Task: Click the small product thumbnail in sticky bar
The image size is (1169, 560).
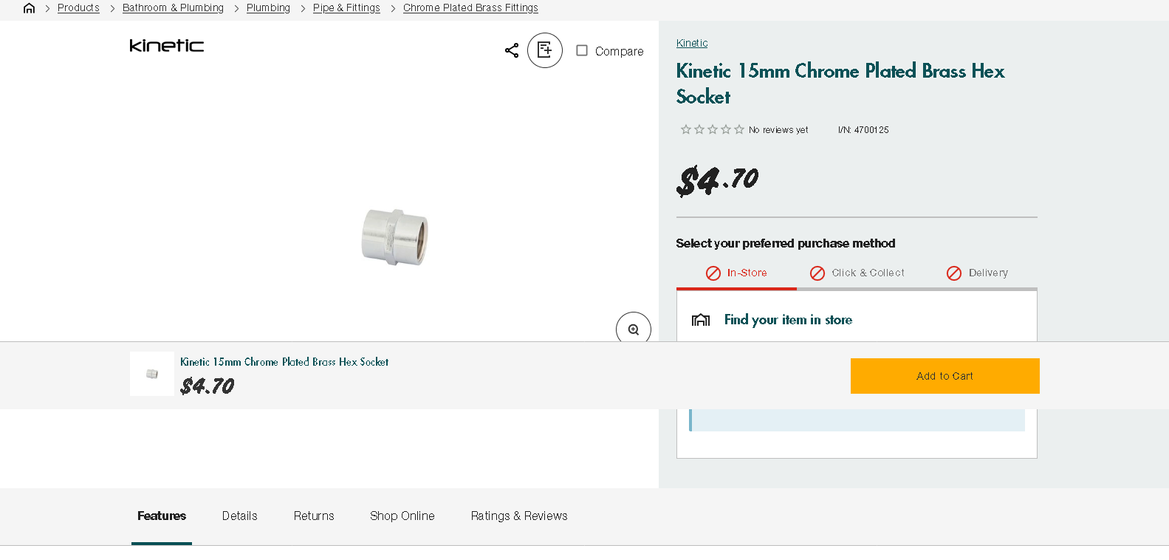Action: [x=152, y=374]
